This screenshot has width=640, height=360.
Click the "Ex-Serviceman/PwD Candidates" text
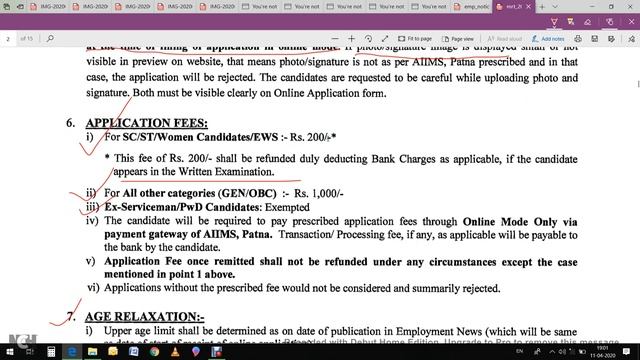(182, 207)
